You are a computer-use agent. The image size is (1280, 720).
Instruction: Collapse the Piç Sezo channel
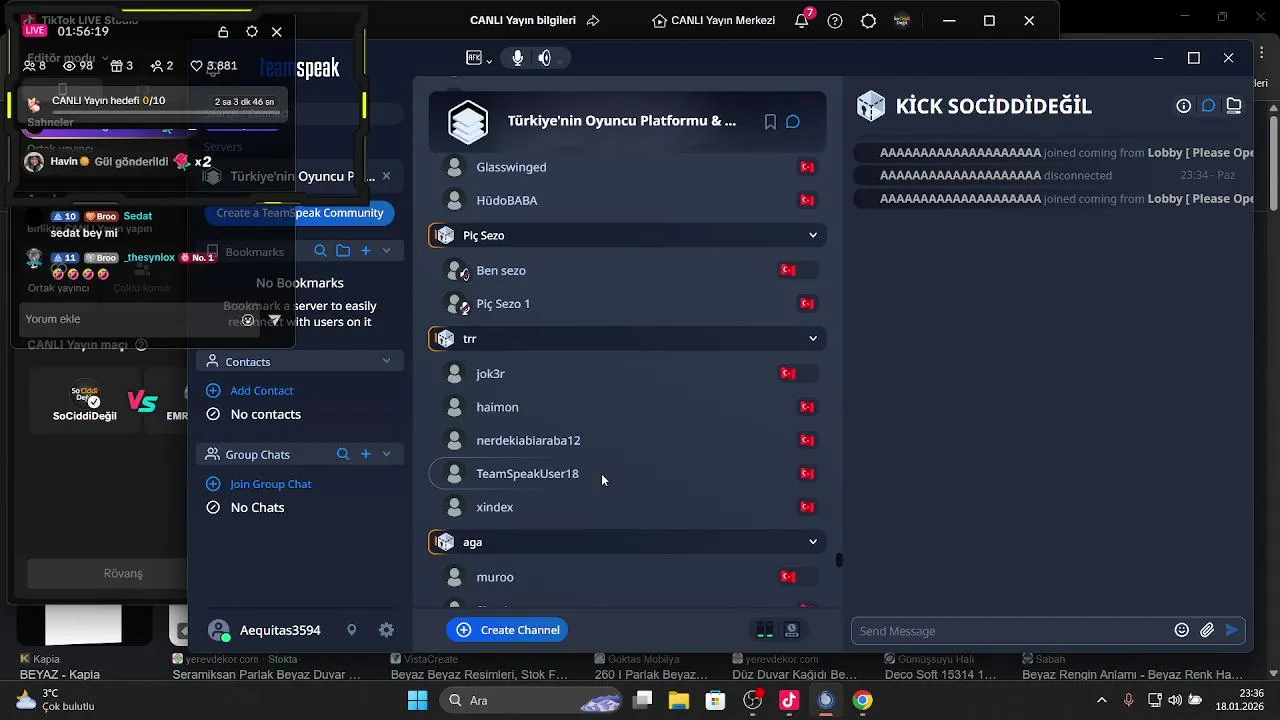(x=813, y=235)
